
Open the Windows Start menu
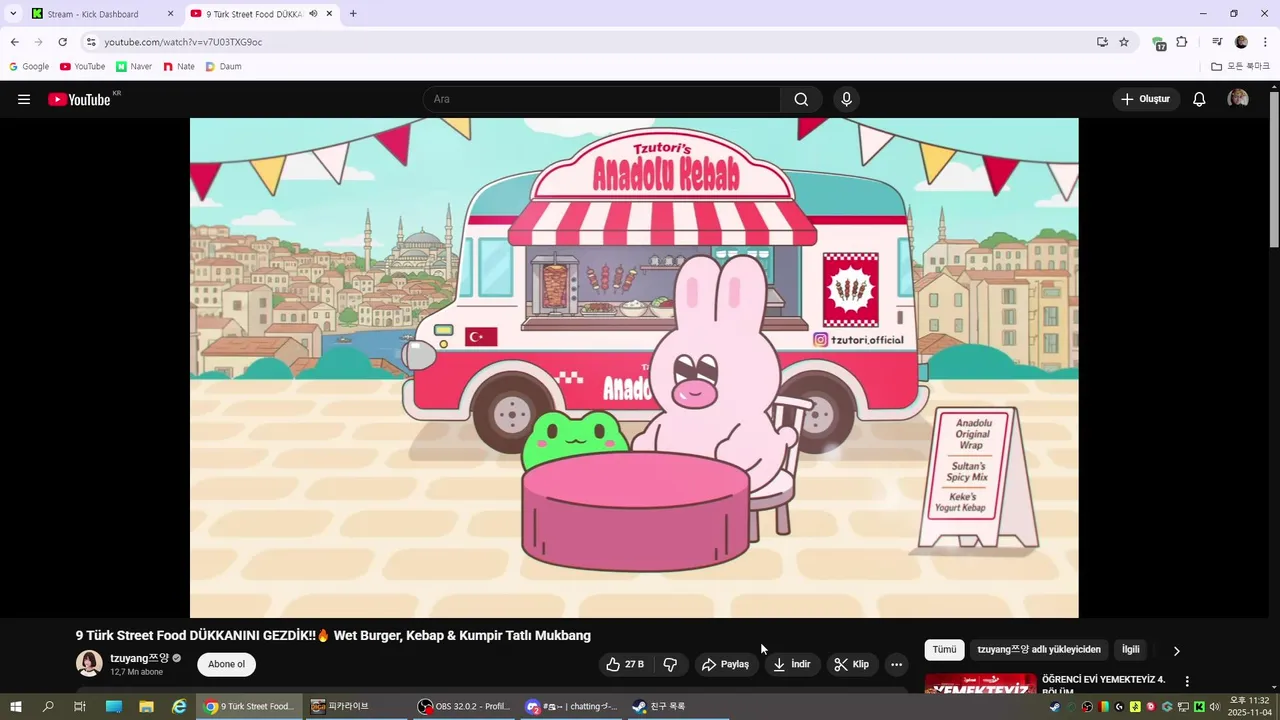pos(16,706)
